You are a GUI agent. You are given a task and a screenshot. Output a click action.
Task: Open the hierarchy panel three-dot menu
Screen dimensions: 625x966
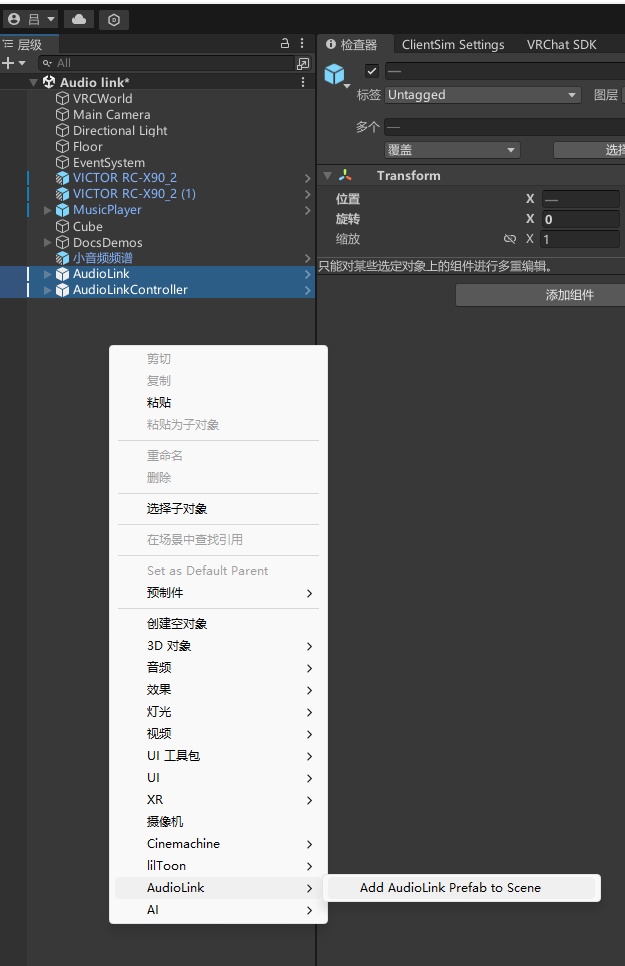point(302,44)
